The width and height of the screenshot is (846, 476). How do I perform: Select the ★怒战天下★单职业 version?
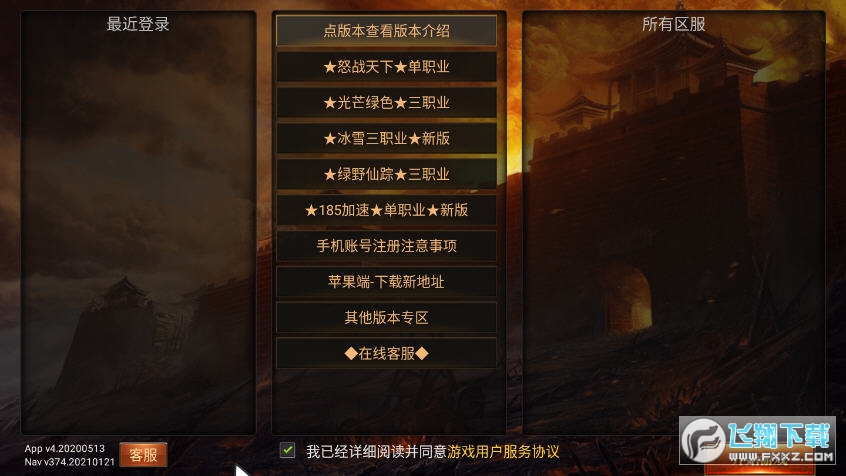click(x=386, y=66)
